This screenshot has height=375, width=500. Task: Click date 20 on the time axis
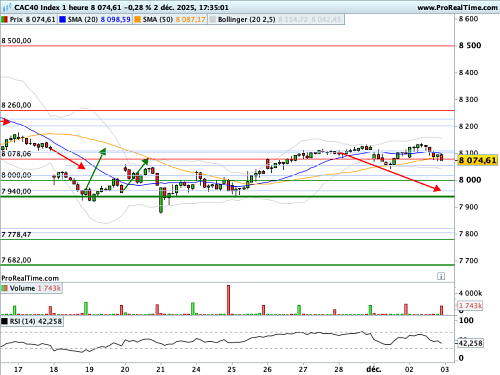point(125,369)
